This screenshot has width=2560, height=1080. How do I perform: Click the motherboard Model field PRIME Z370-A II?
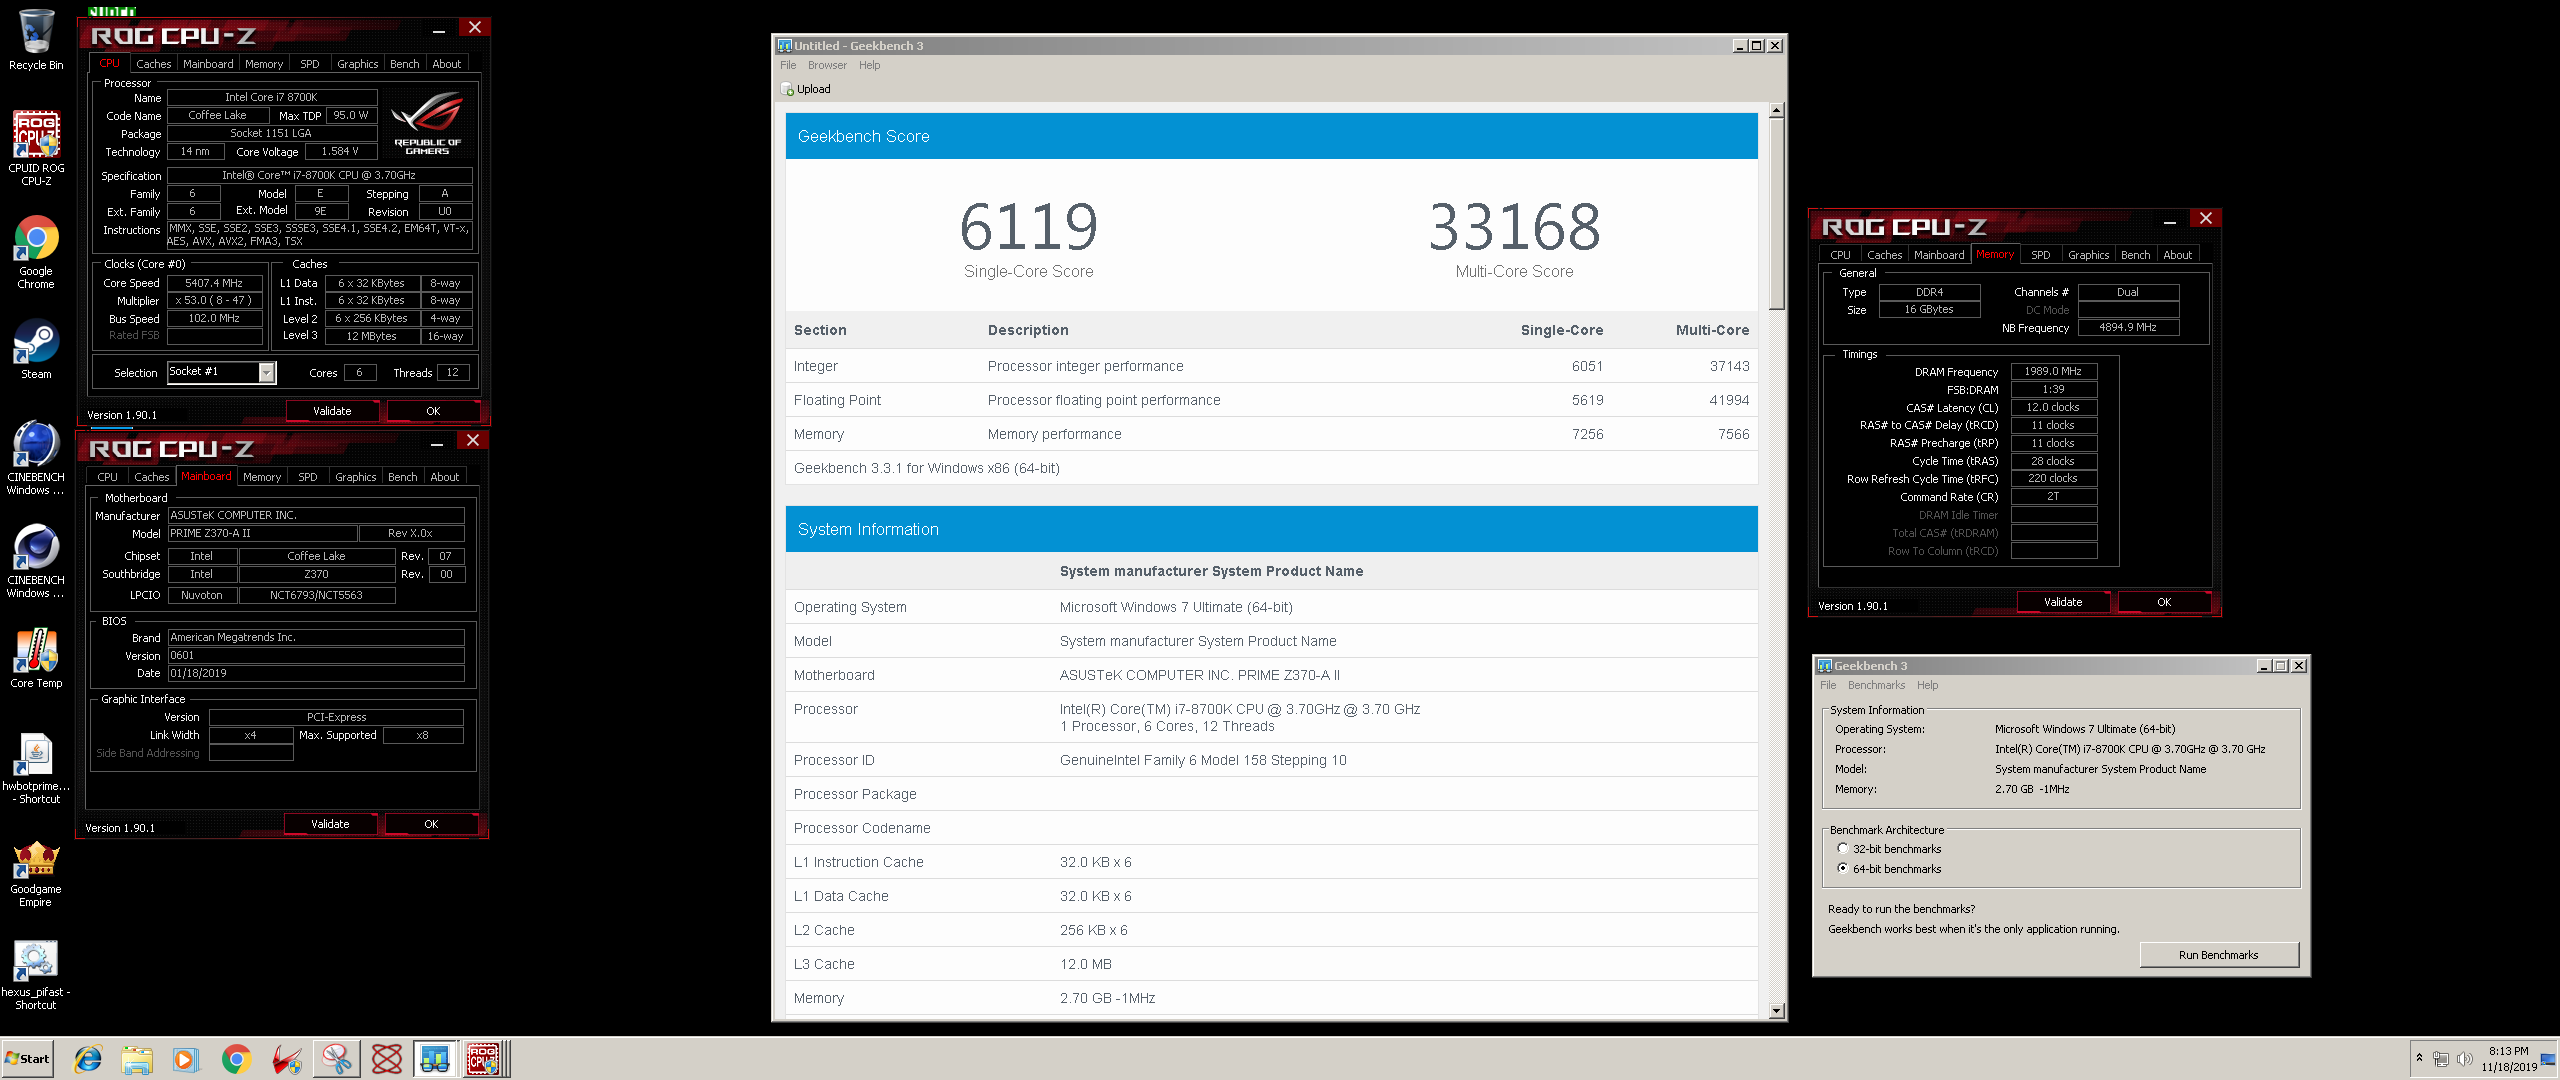262,534
